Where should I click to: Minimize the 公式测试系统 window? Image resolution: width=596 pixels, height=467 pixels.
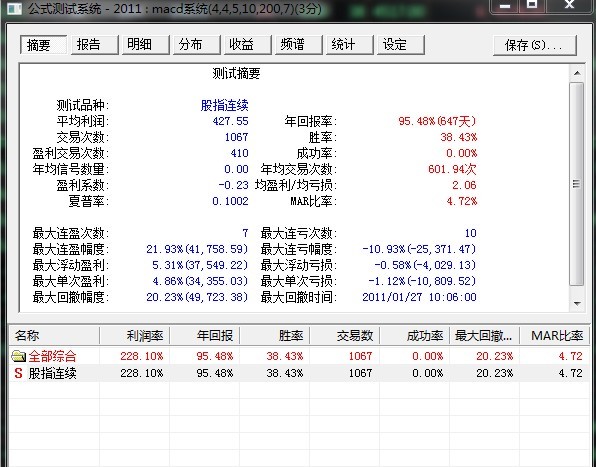(x=505, y=5)
